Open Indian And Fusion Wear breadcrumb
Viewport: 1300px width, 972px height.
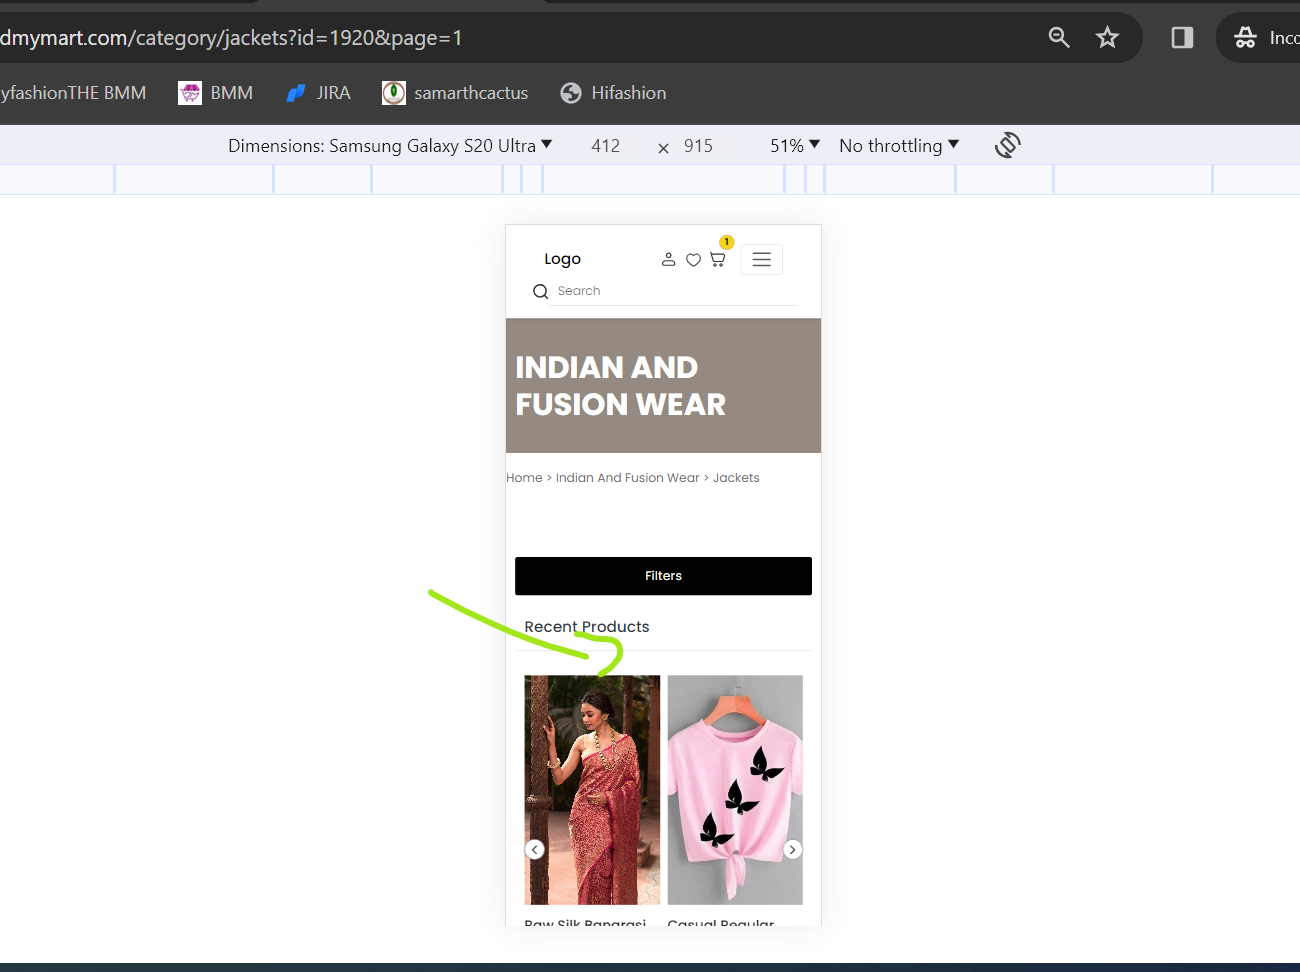[x=627, y=478]
